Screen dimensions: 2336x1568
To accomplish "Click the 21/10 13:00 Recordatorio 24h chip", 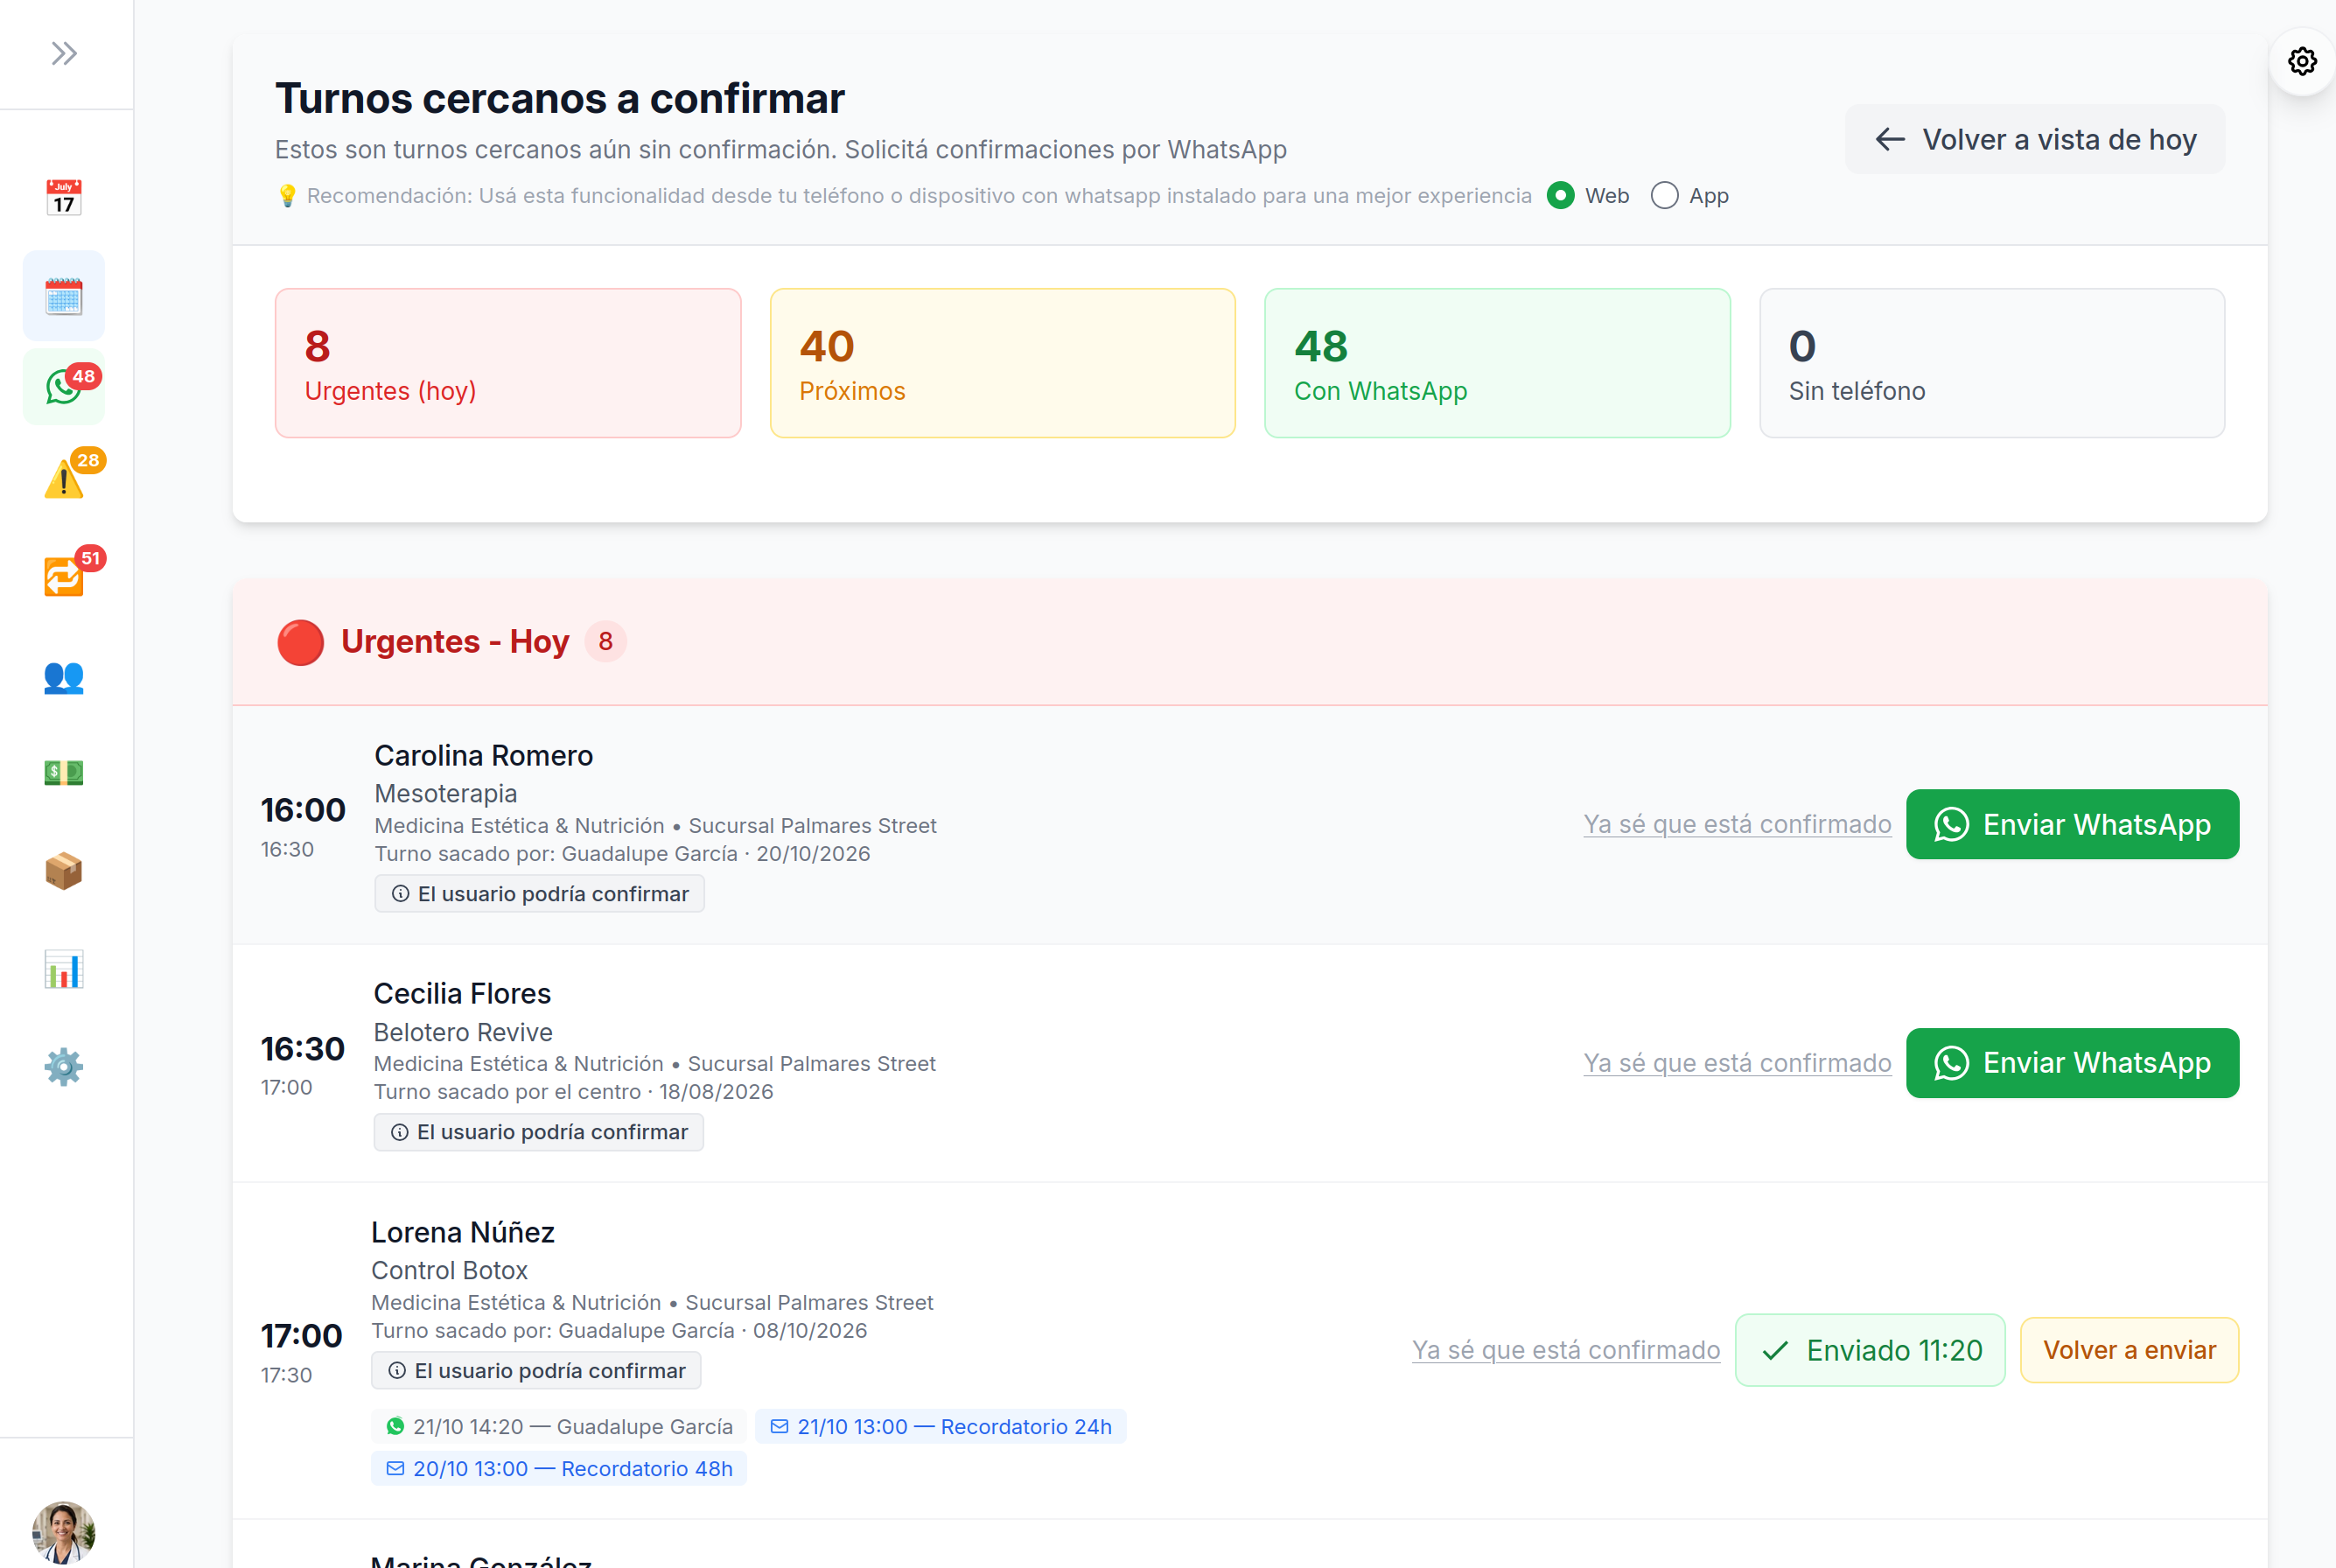I will (941, 1426).
